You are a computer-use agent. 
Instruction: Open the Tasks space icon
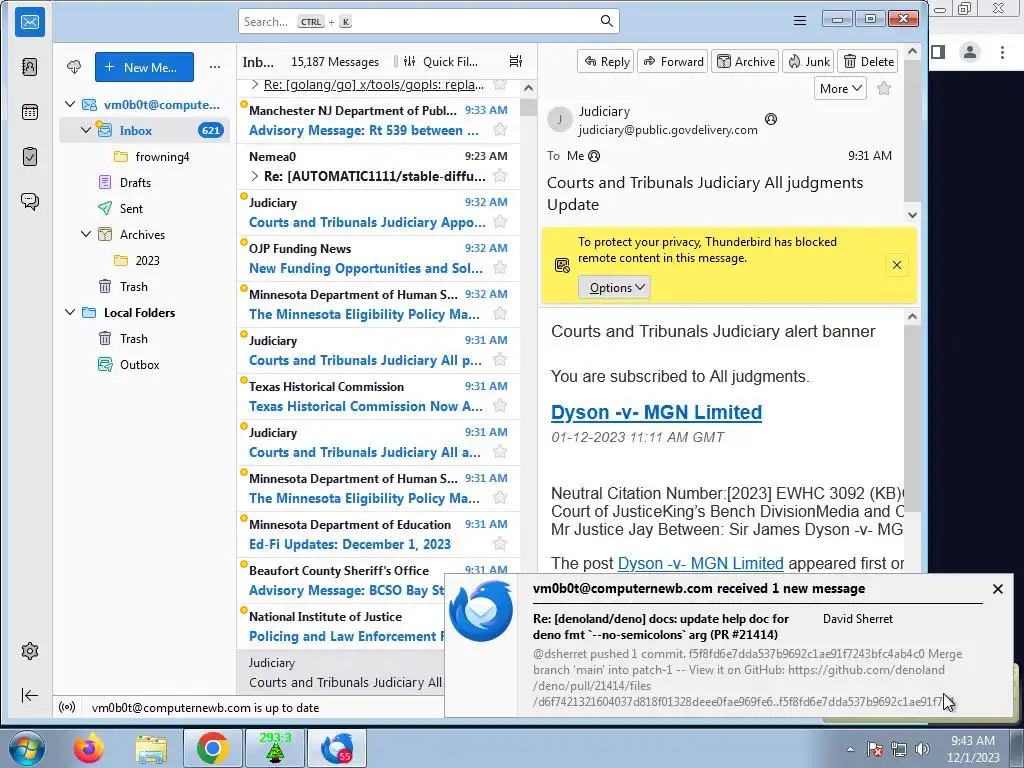point(30,157)
